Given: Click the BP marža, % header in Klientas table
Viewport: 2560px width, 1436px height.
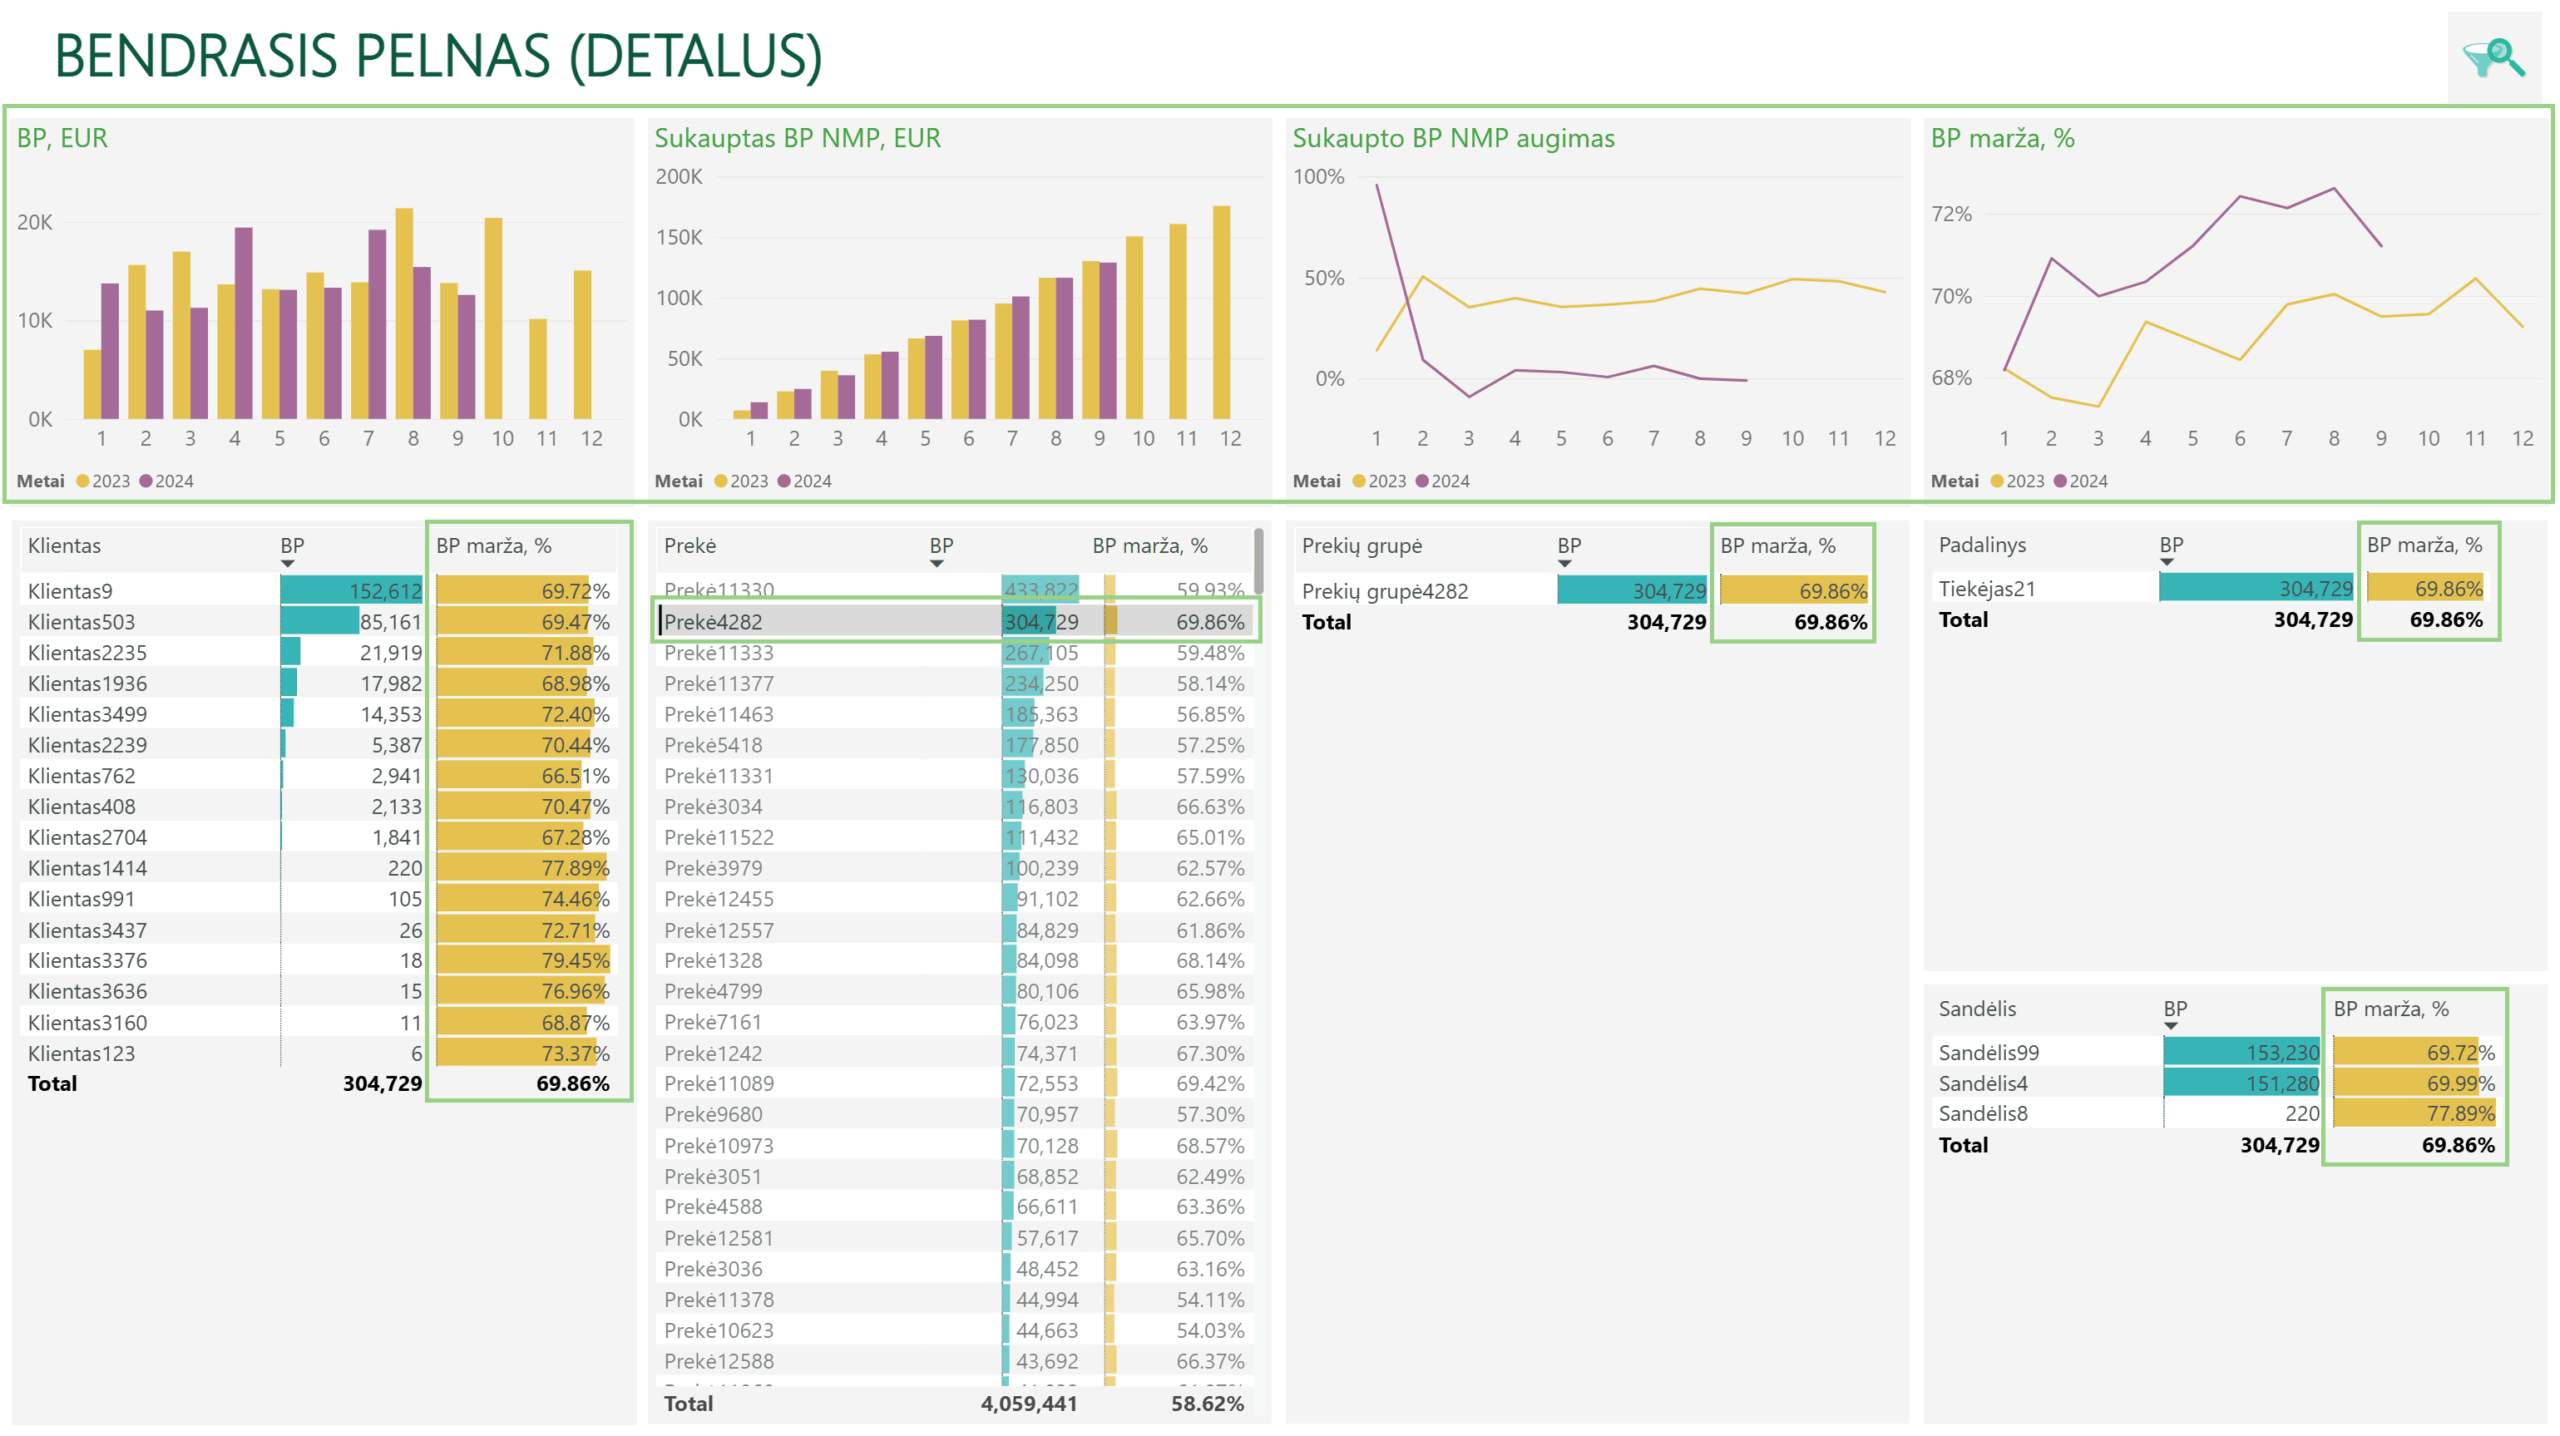Looking at the screenshot, I should [493, 546].
